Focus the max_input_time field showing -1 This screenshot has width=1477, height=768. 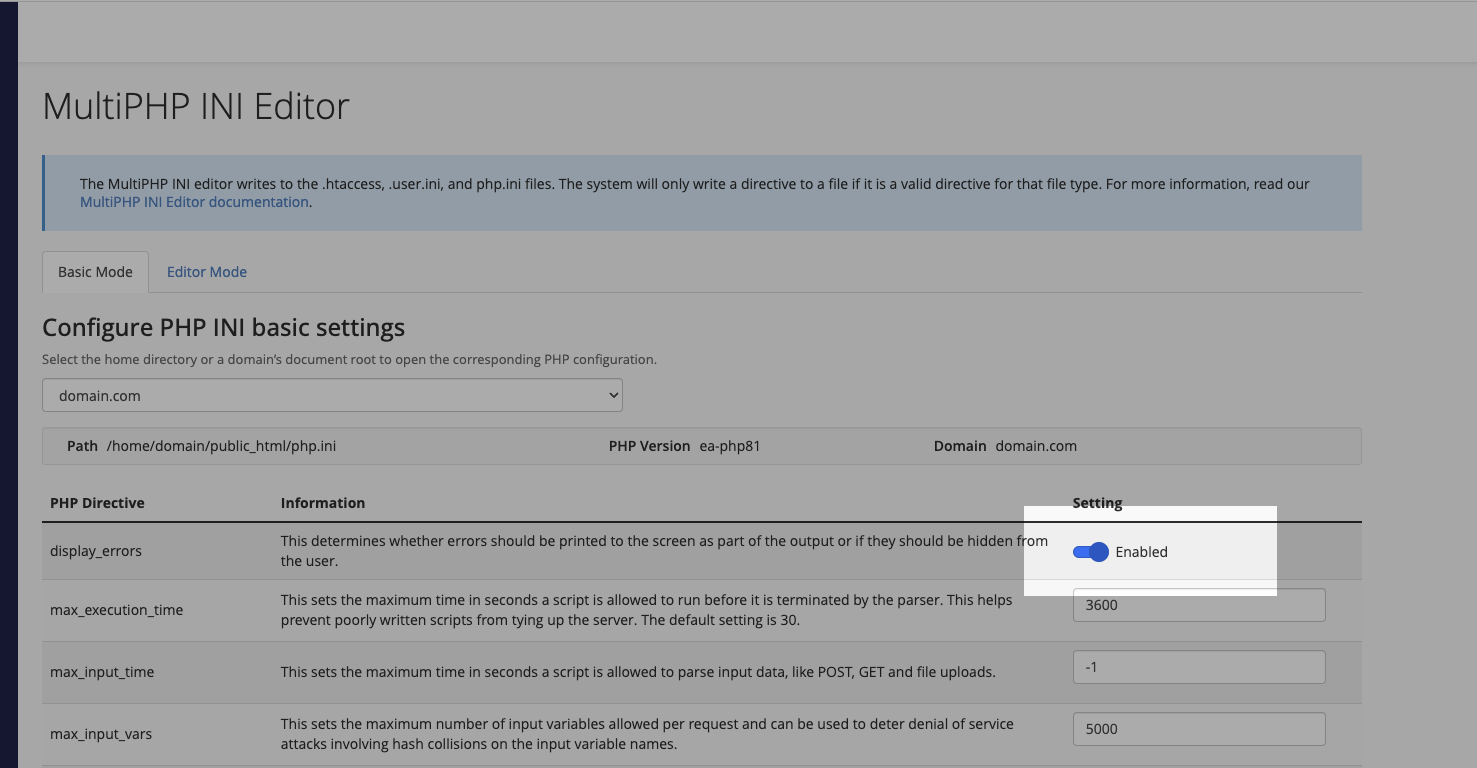pos(1198,667)
